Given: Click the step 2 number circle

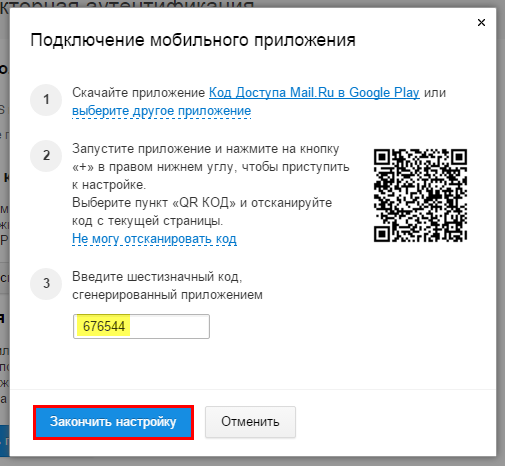Looking at the screenshot, I should pyautogui.click(x=46, y=156).
